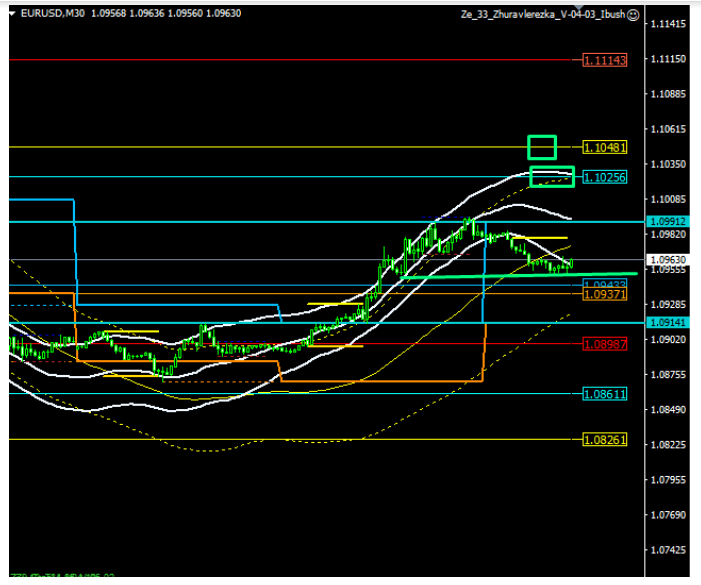Click the current price tag 1.09630

(x=668, y=260)
